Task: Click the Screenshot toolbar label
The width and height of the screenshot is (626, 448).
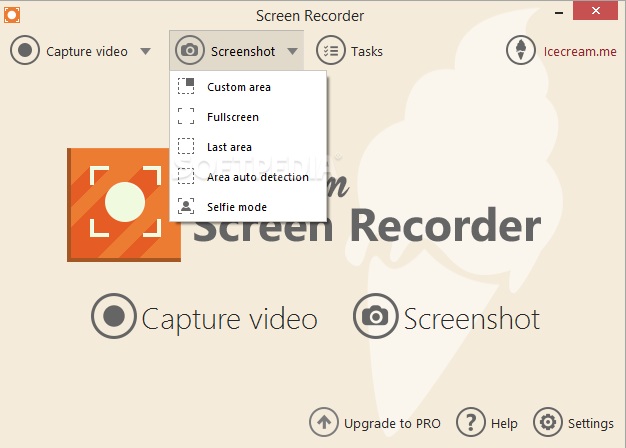Action: pos(243,52)
